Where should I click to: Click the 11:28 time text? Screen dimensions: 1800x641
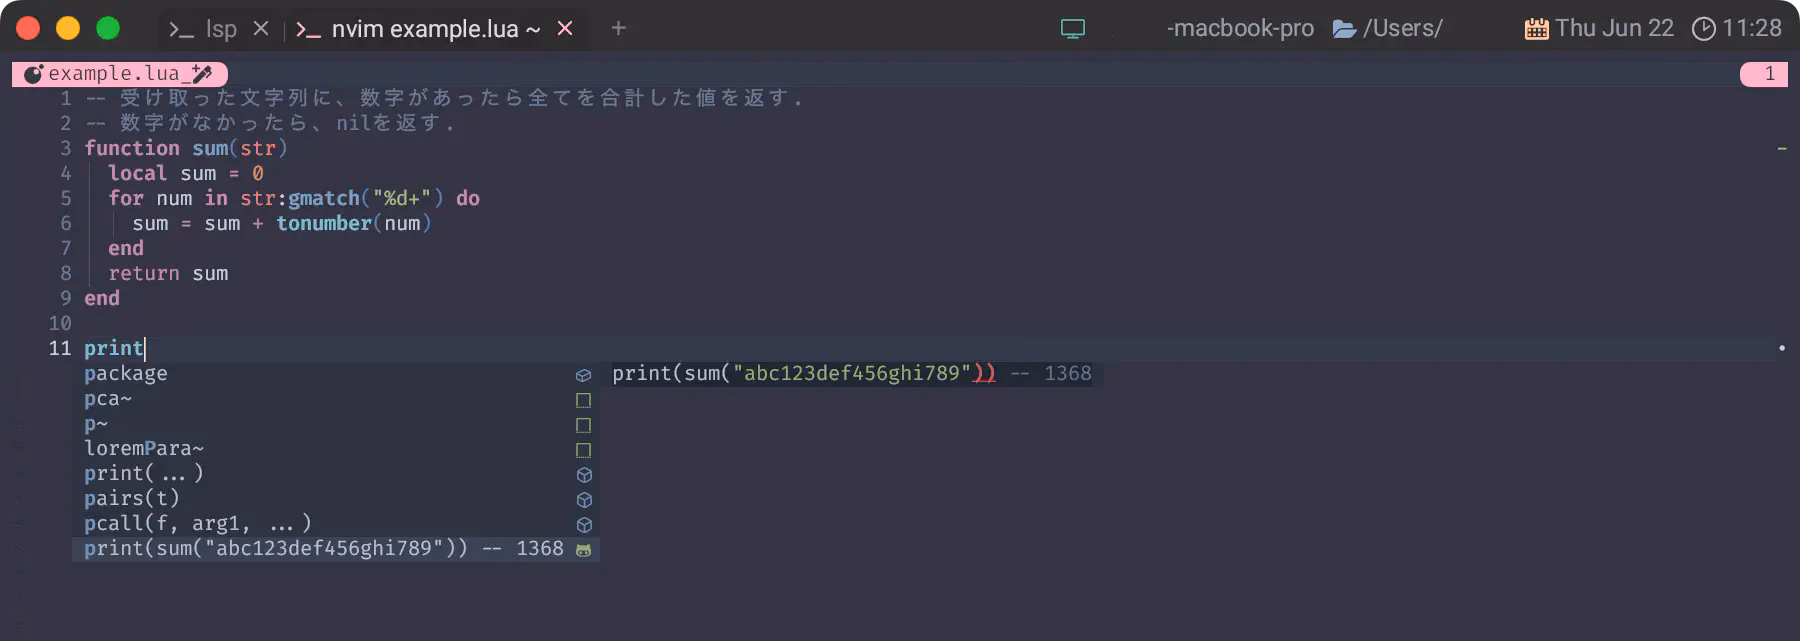pyautogui.click(x=1752, y=29)
